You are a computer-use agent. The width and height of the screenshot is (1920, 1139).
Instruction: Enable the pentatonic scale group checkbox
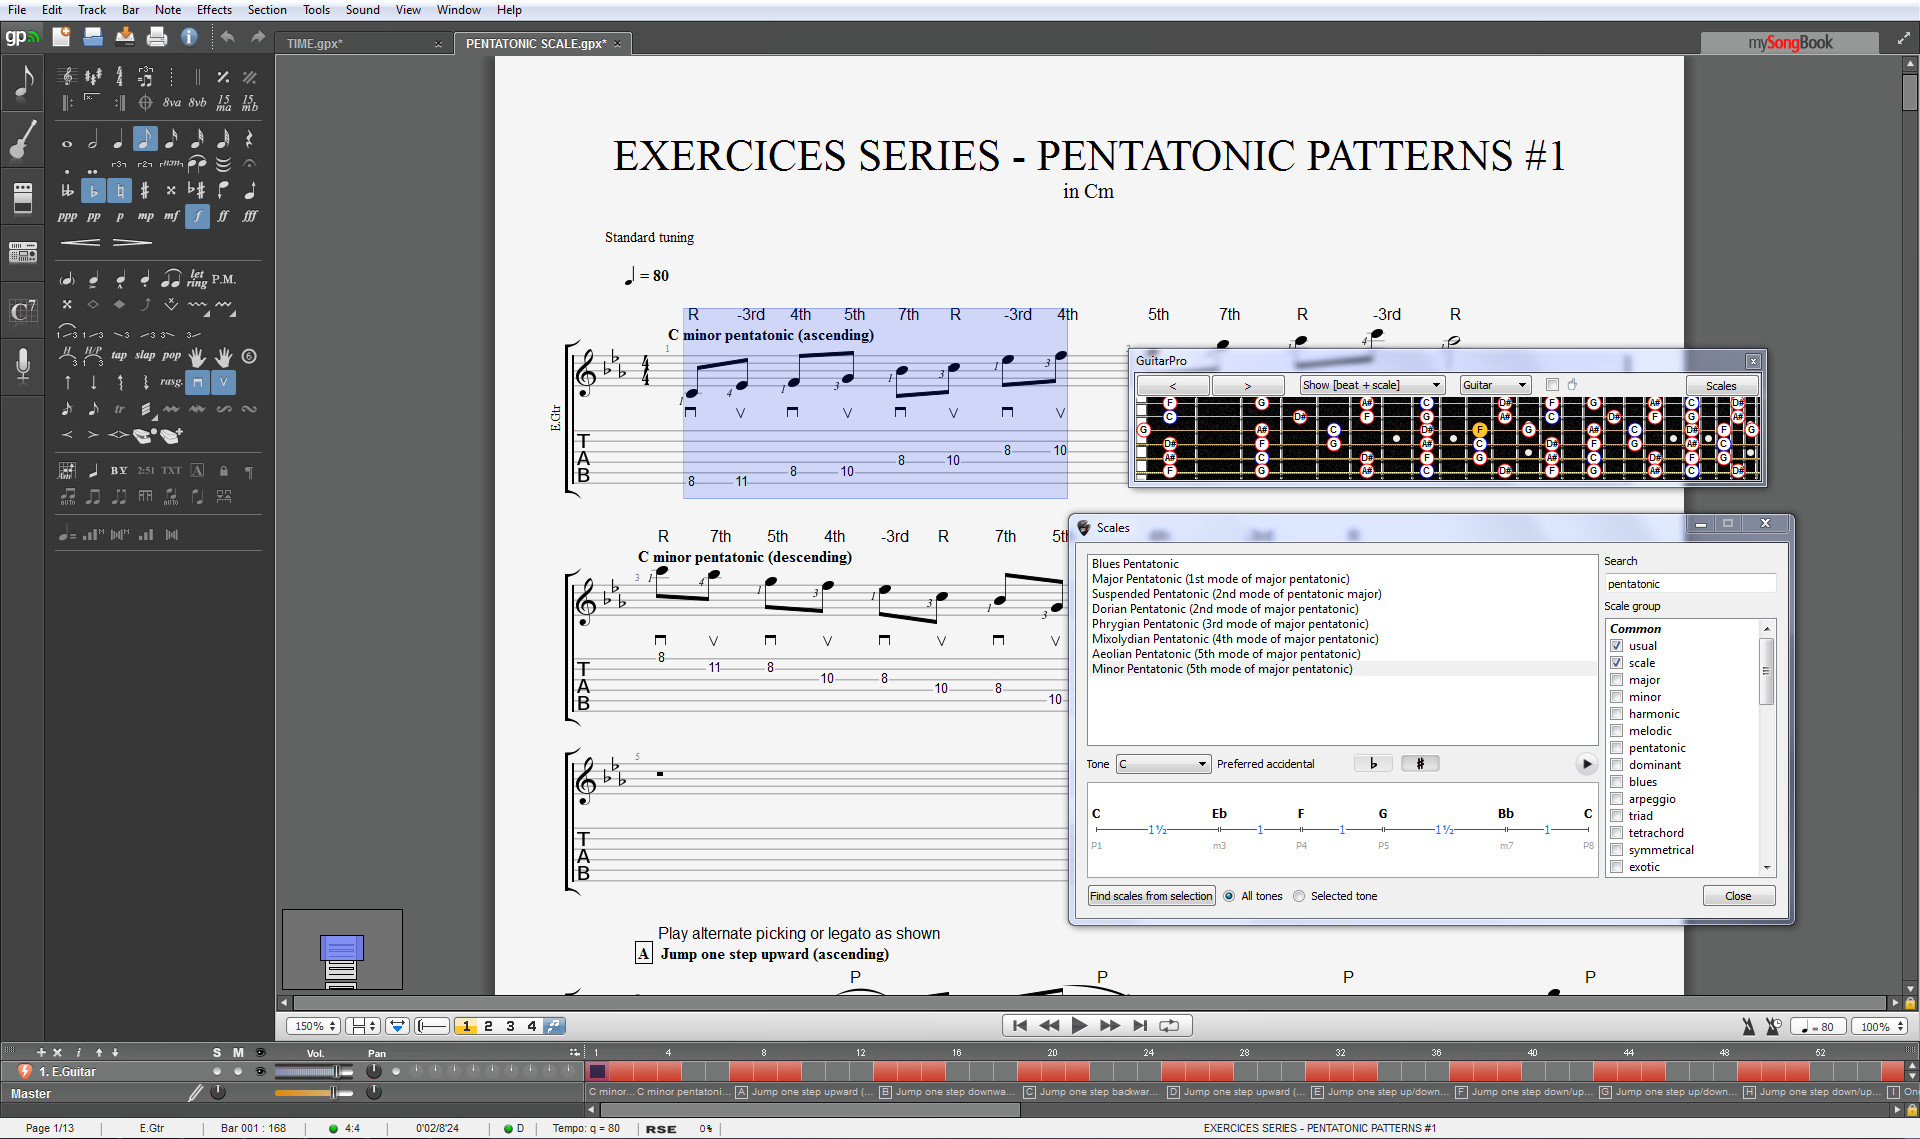[1616, 748]
